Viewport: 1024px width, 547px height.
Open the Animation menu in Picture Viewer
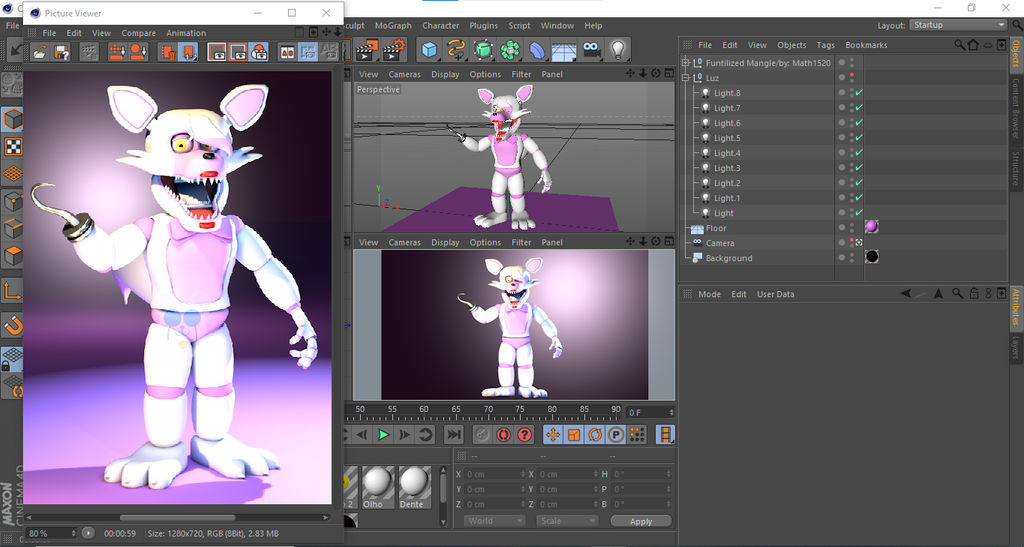pyautogui.click(x=186, y=33)
